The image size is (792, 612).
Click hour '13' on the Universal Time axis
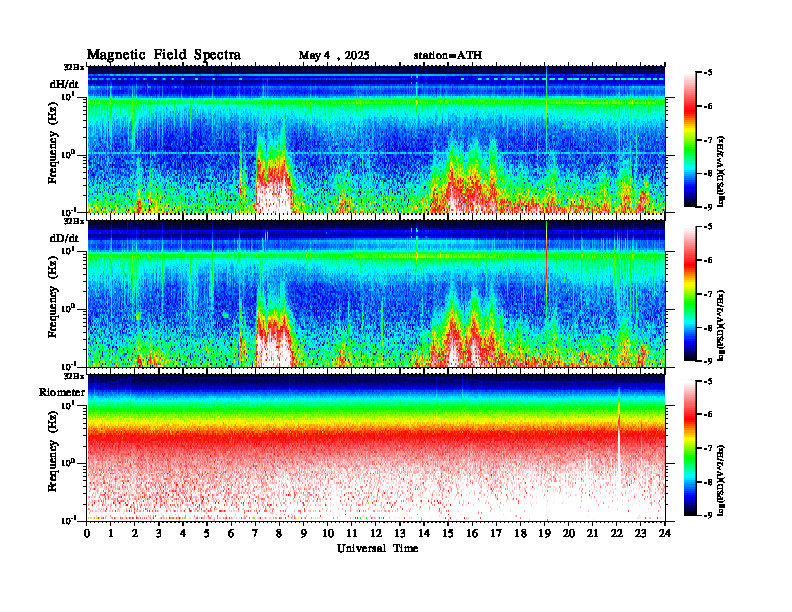pyautogui.click(x=400, y=534)
